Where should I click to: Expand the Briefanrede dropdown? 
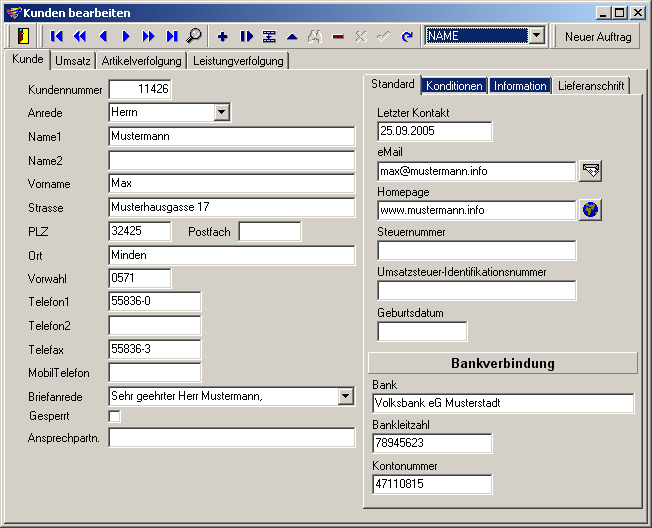click(345, 396)
